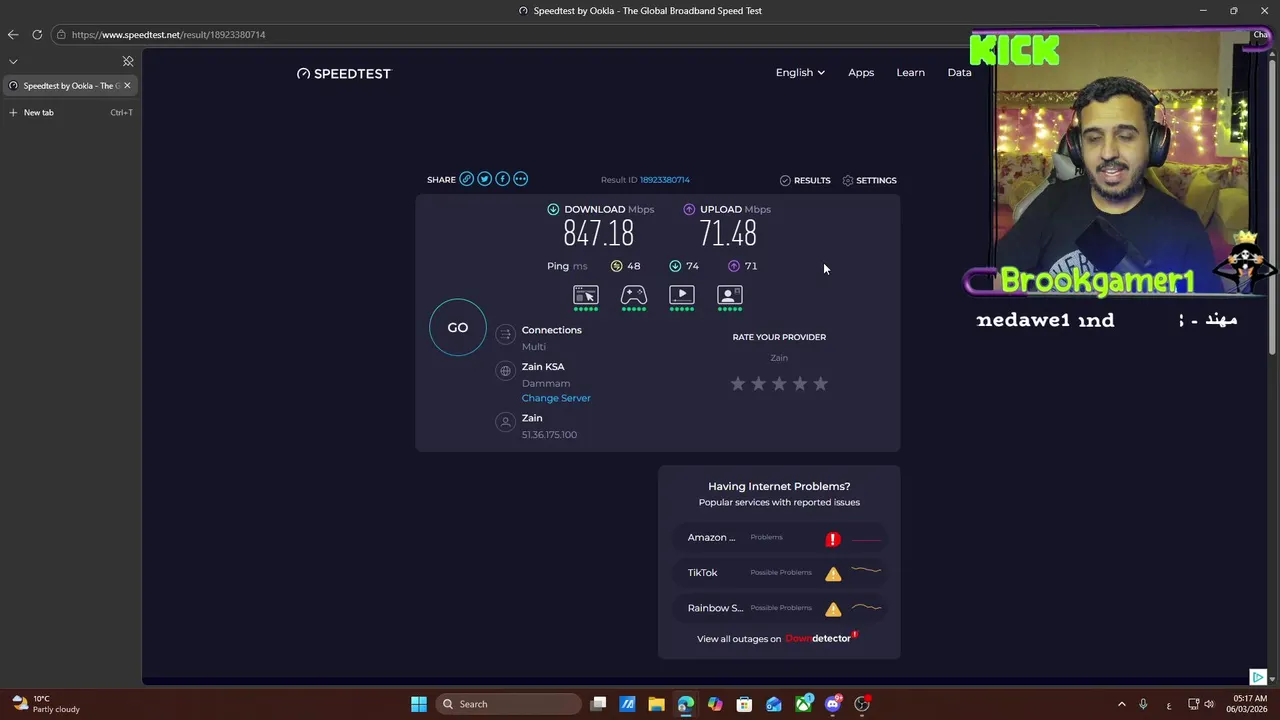Copy the result link share icon

point(466,179)
